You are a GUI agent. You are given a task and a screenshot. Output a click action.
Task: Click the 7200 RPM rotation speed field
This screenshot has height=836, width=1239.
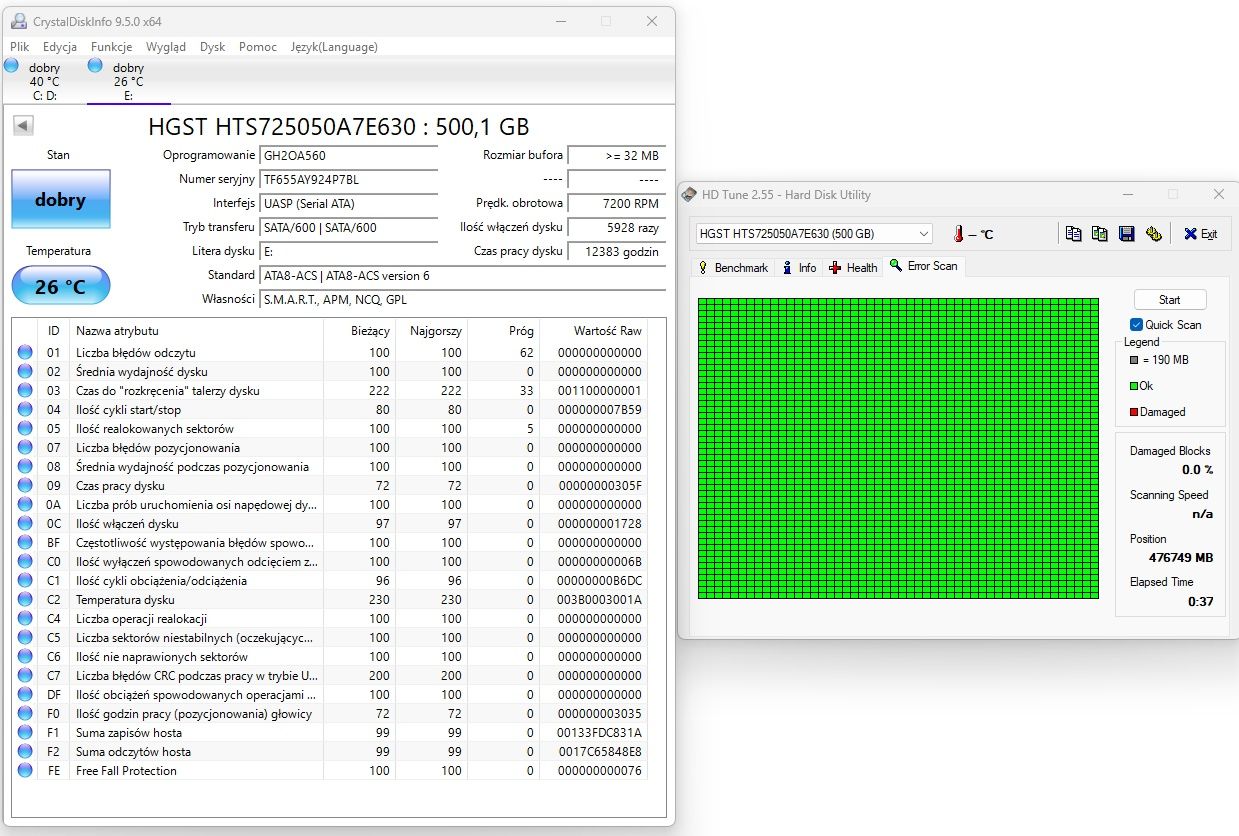coord(616,204)
